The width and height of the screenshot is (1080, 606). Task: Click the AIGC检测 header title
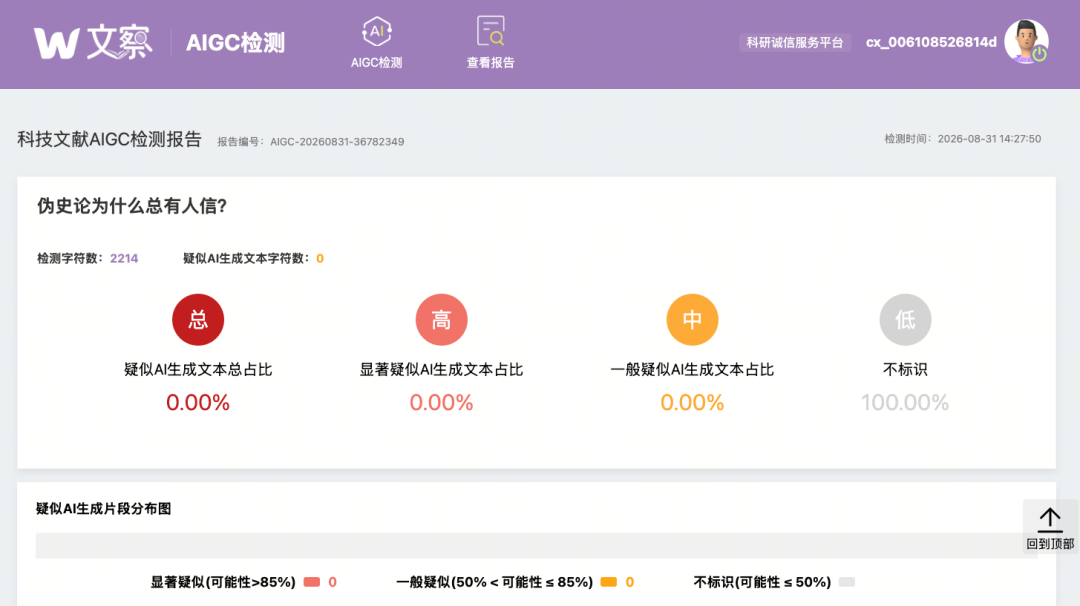click(x=236, y=43)
